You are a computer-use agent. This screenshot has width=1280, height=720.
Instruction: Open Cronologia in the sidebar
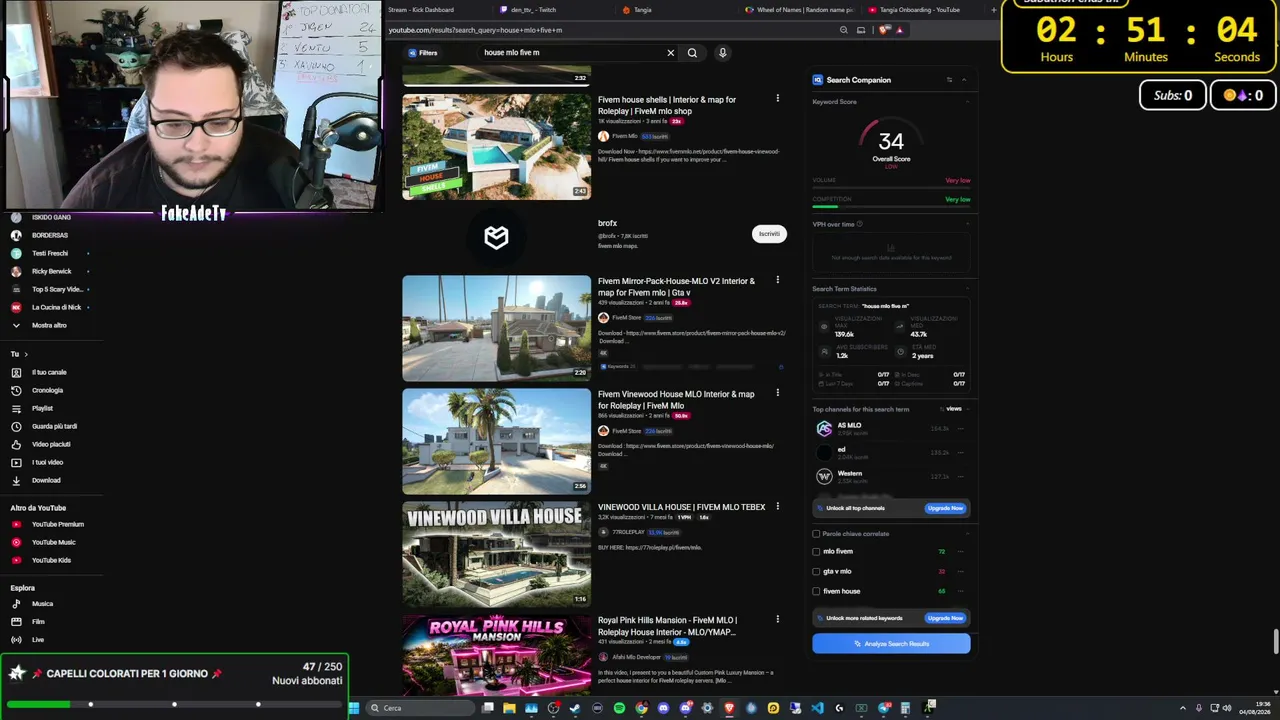click(47, 390)
